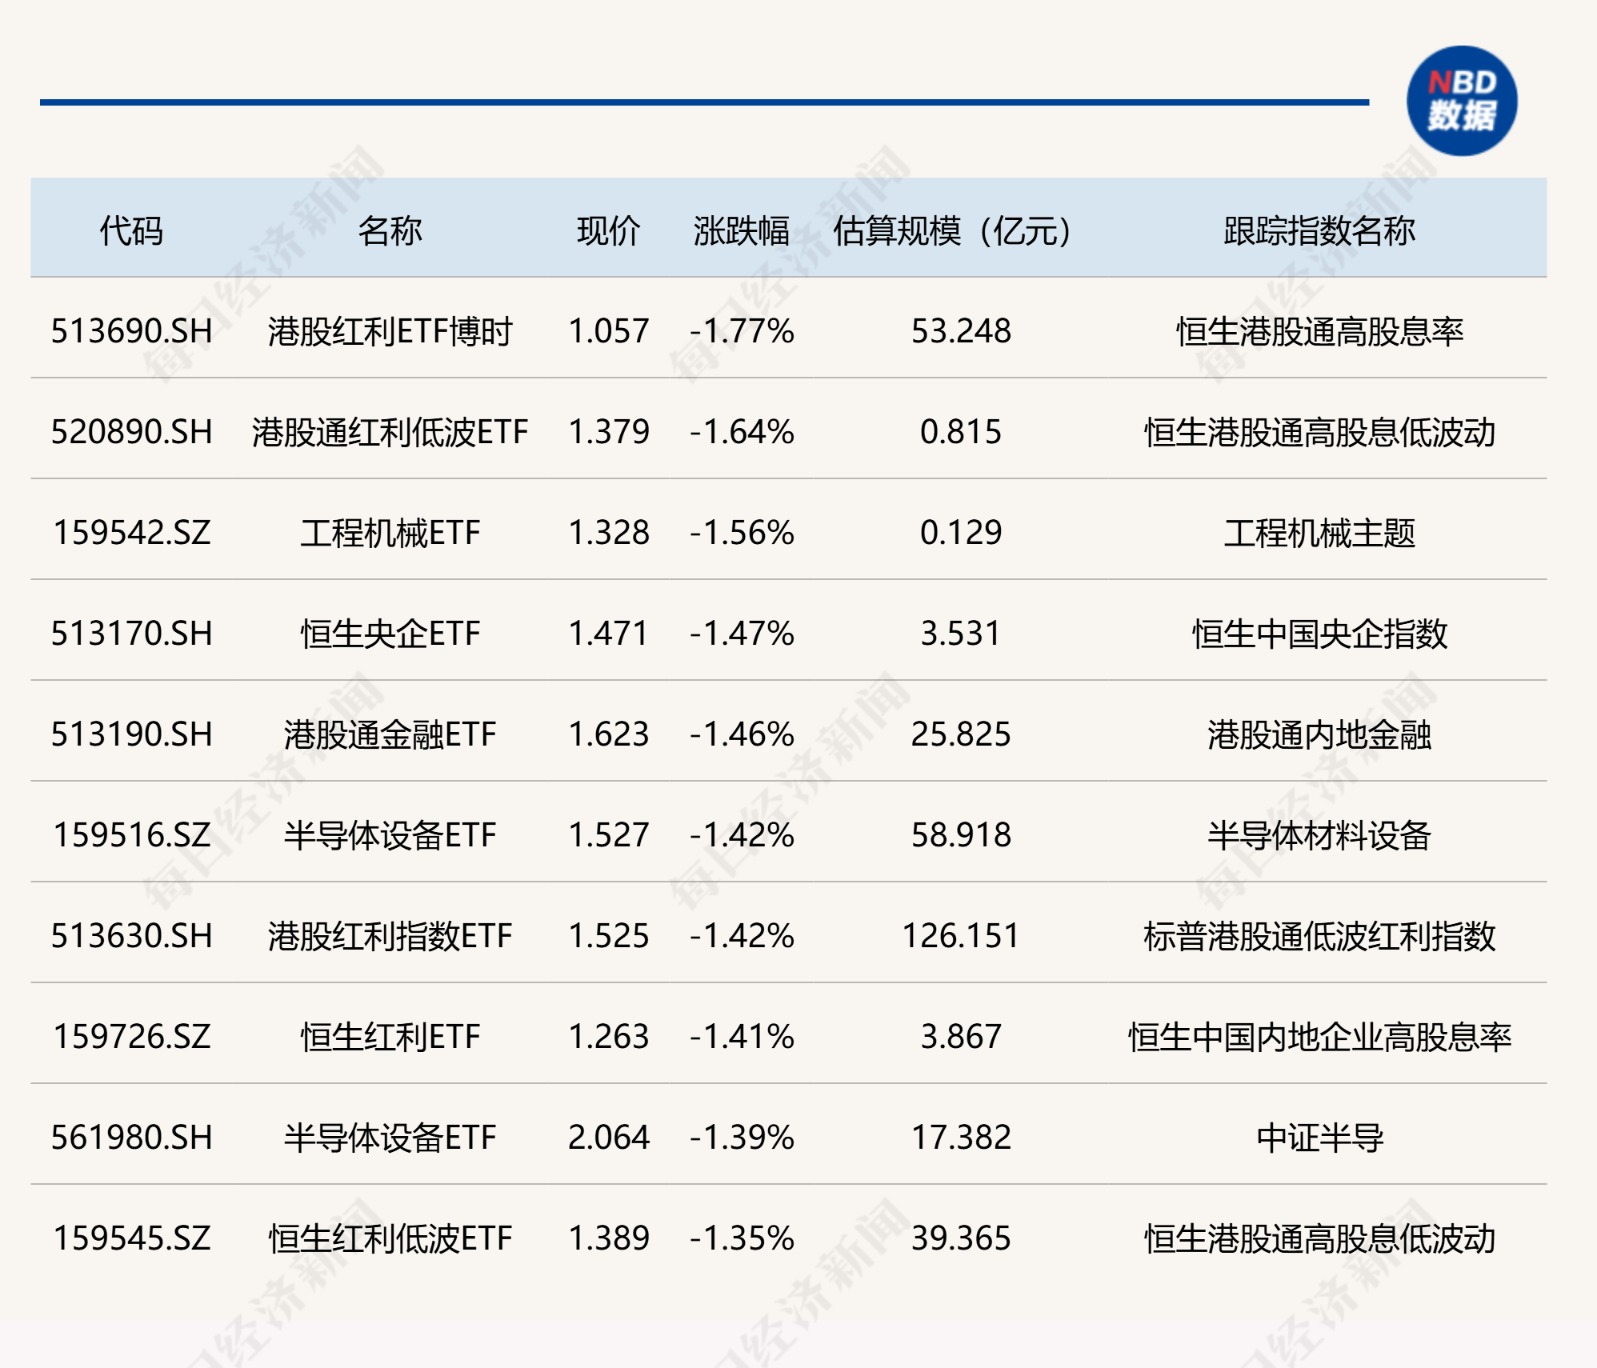The width and height of the screenshot is (1597, 1368).
Task: Click the scale value 0.815
Action: click(x=960, y=432)
